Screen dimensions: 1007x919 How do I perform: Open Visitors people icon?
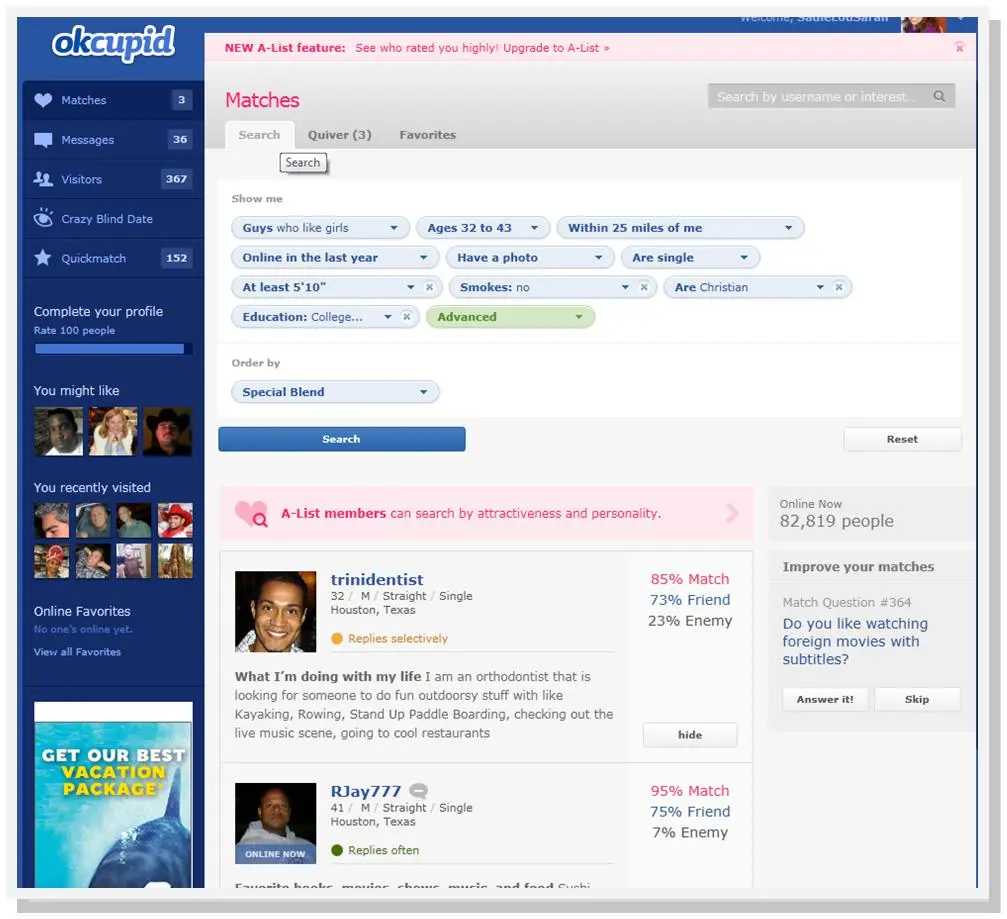pos(43,179)
